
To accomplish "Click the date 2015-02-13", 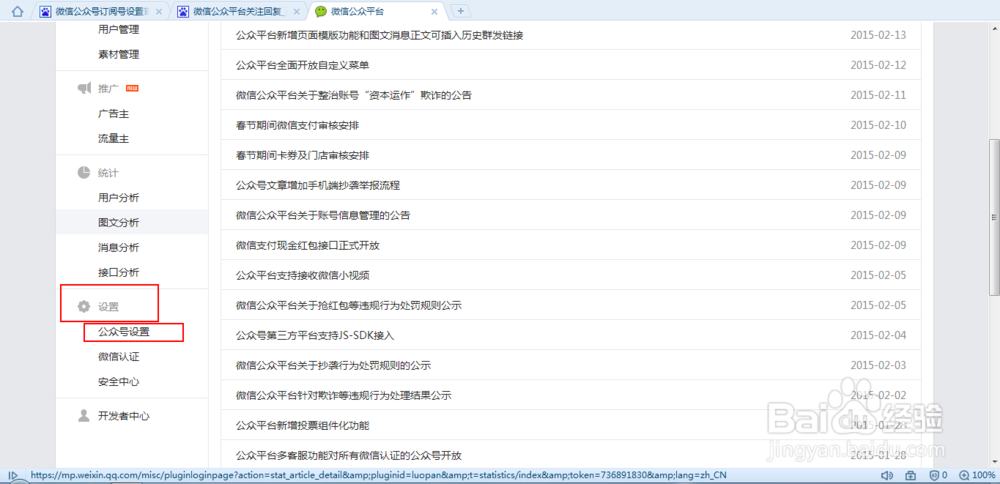I will tap(878, 35).
